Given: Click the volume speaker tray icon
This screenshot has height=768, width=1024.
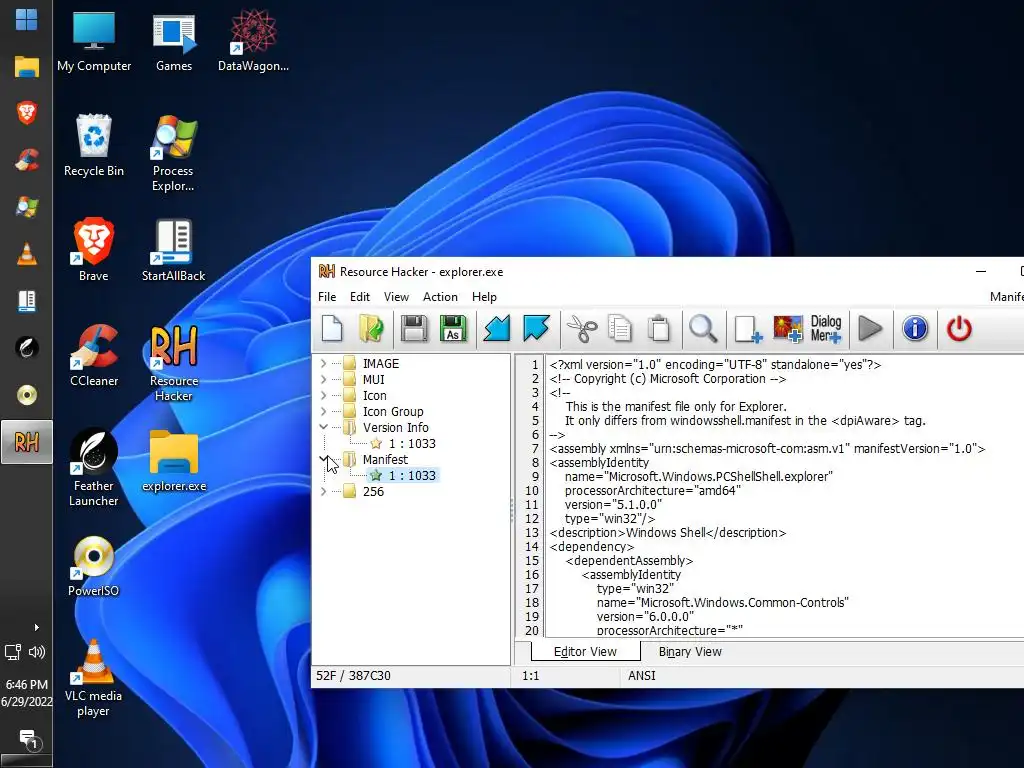Looking at the screenshot, I should pos(37,652).
